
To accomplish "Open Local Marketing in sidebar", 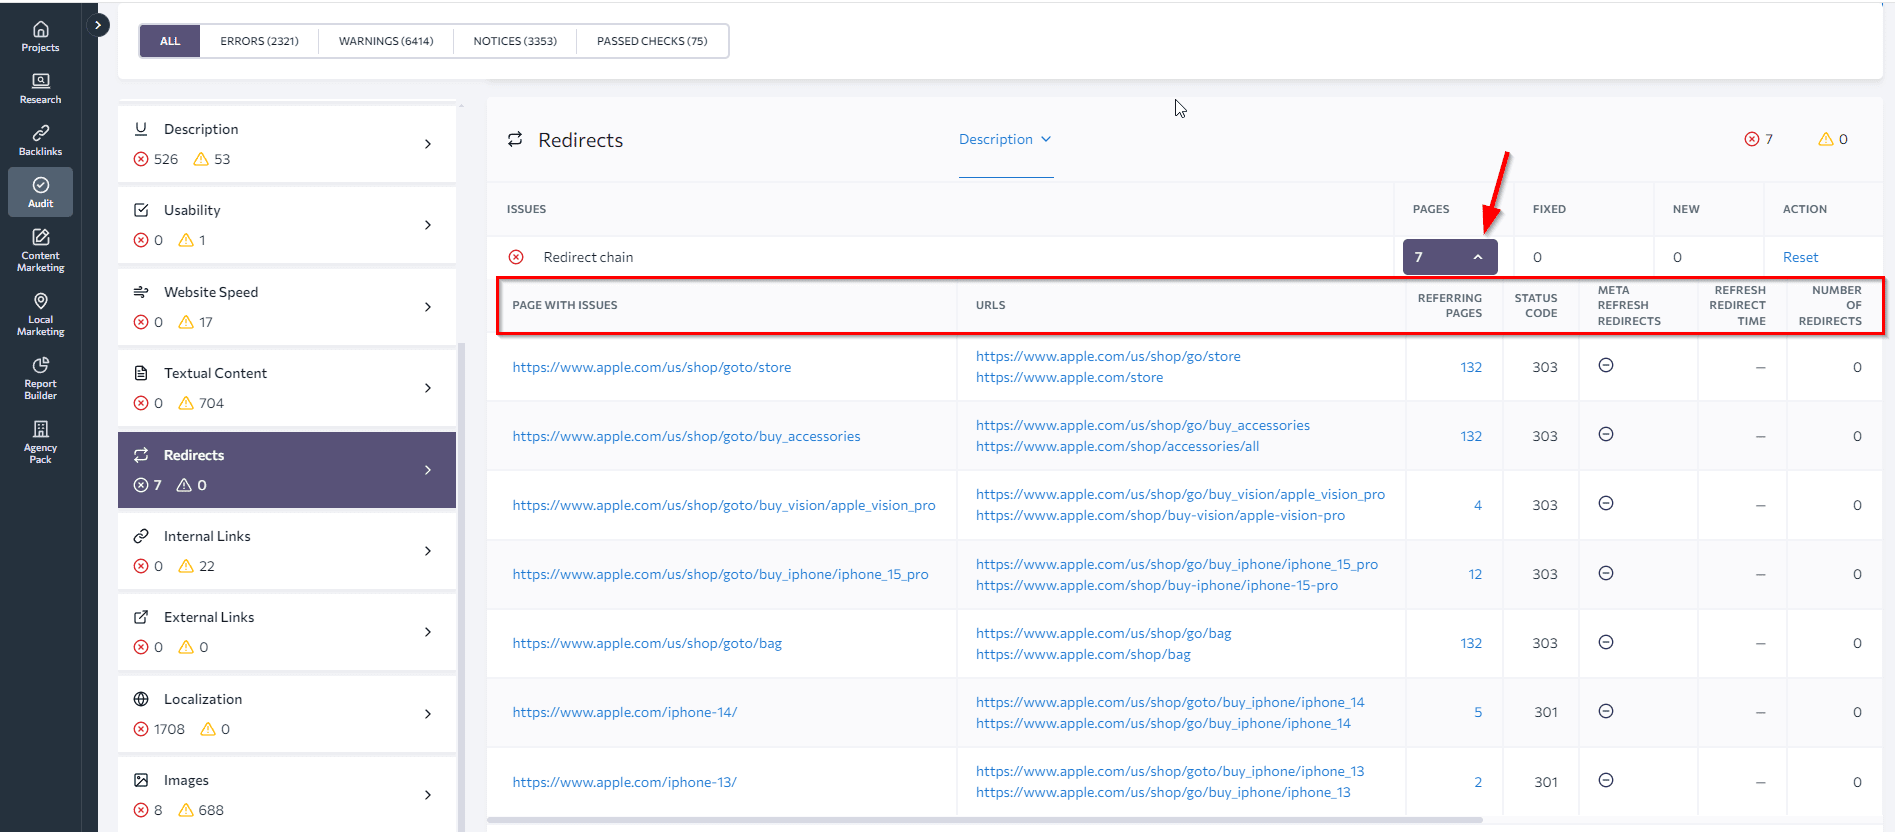I will pyautogui.click(x=40, y=313).
